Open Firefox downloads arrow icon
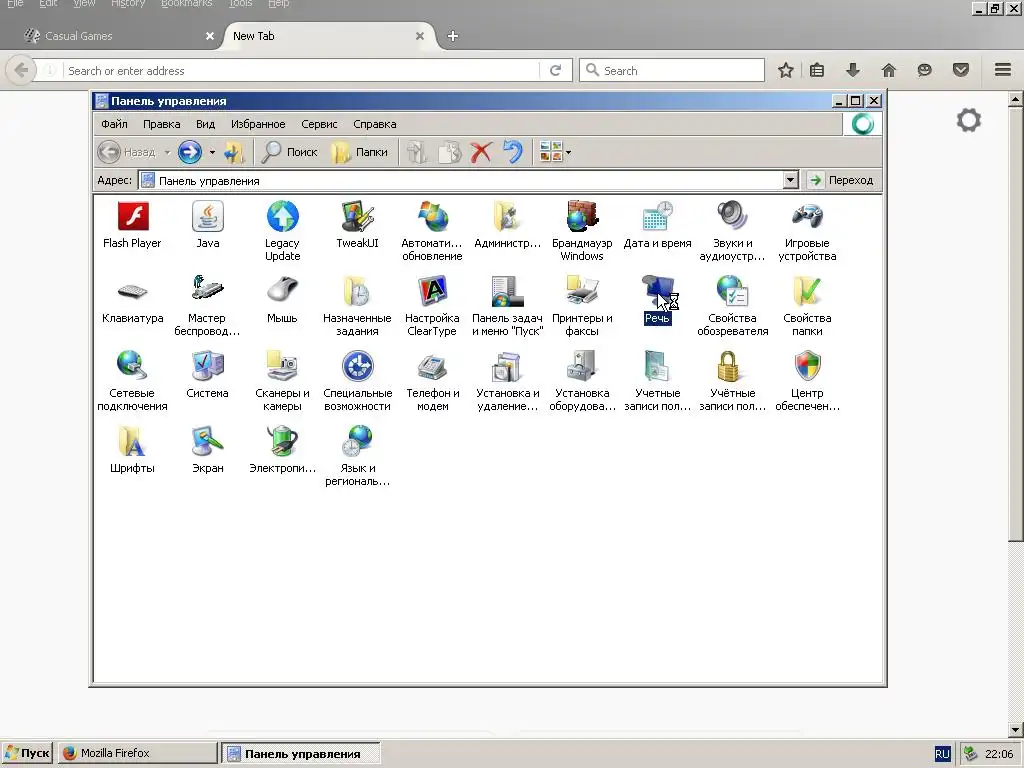The width and height of the screenshot is (1024, 768). click(x=853, y=71)
